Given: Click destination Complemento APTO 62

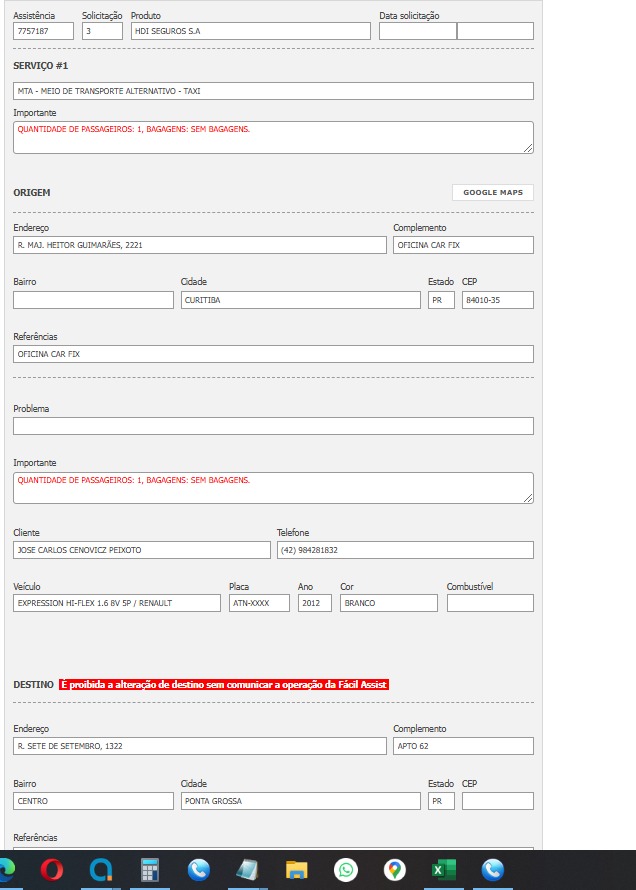Looking at the screenshot, I should pos(463,746).
